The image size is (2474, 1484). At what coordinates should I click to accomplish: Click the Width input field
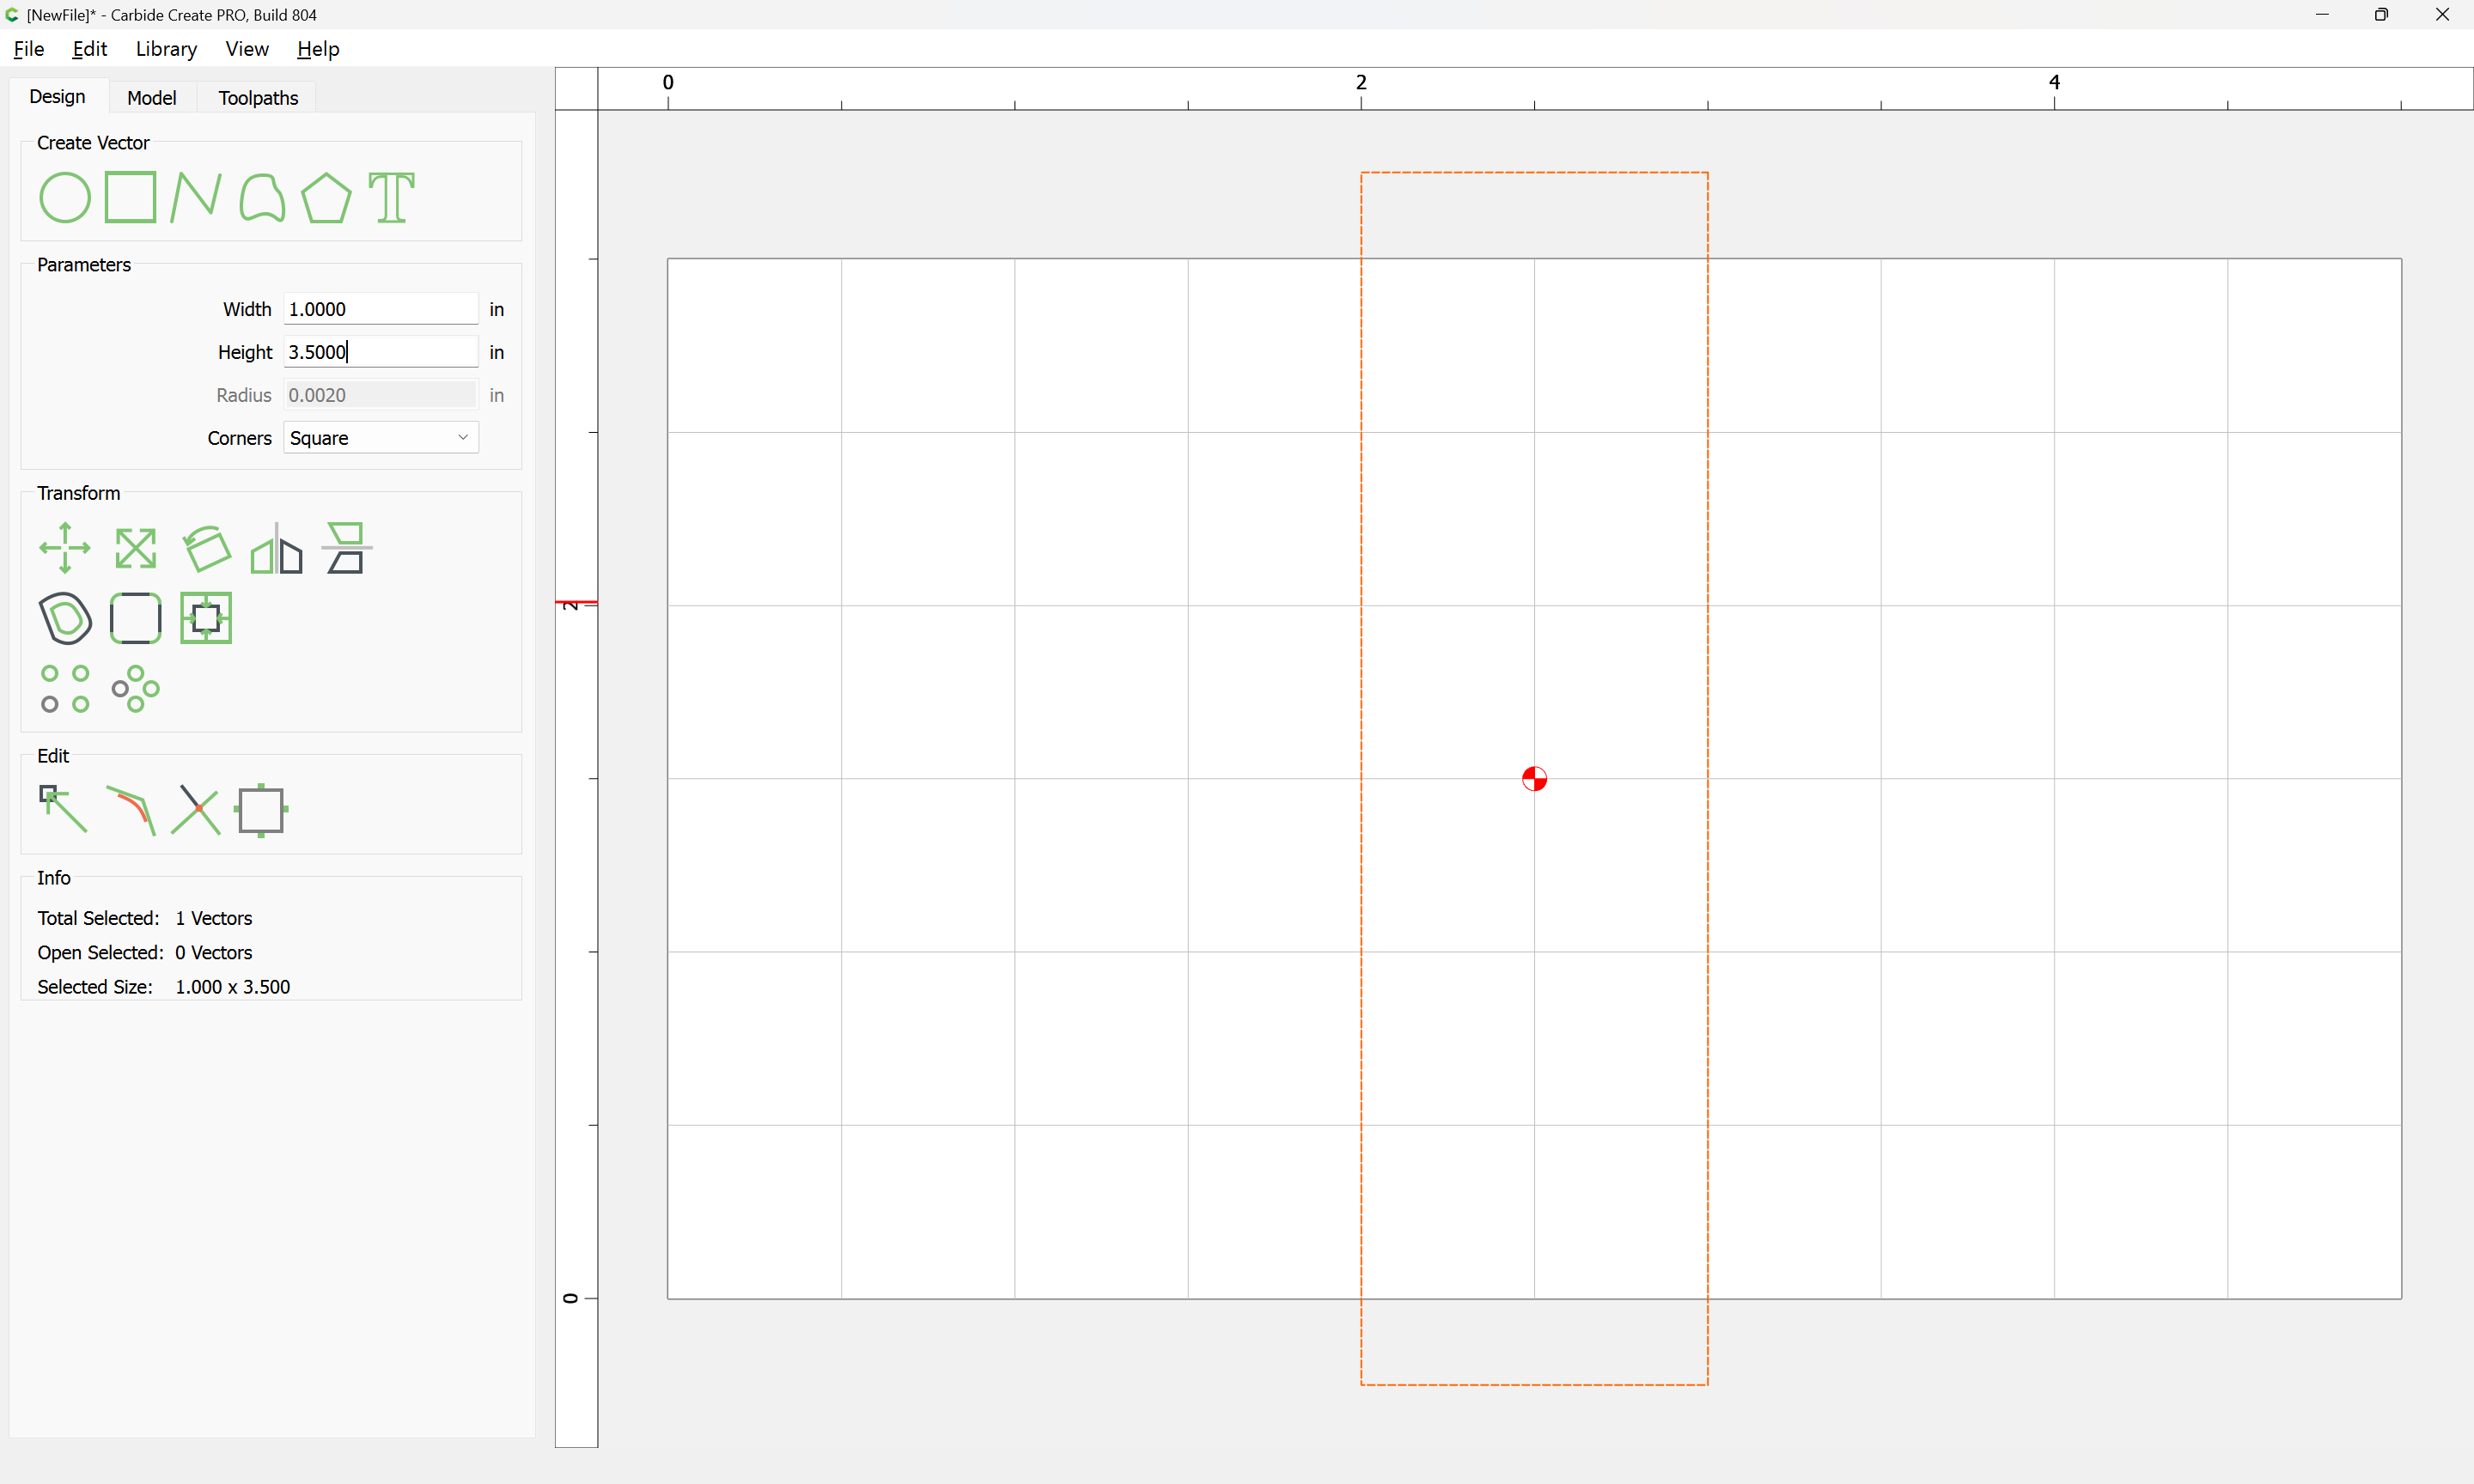(x=380, y=309)
